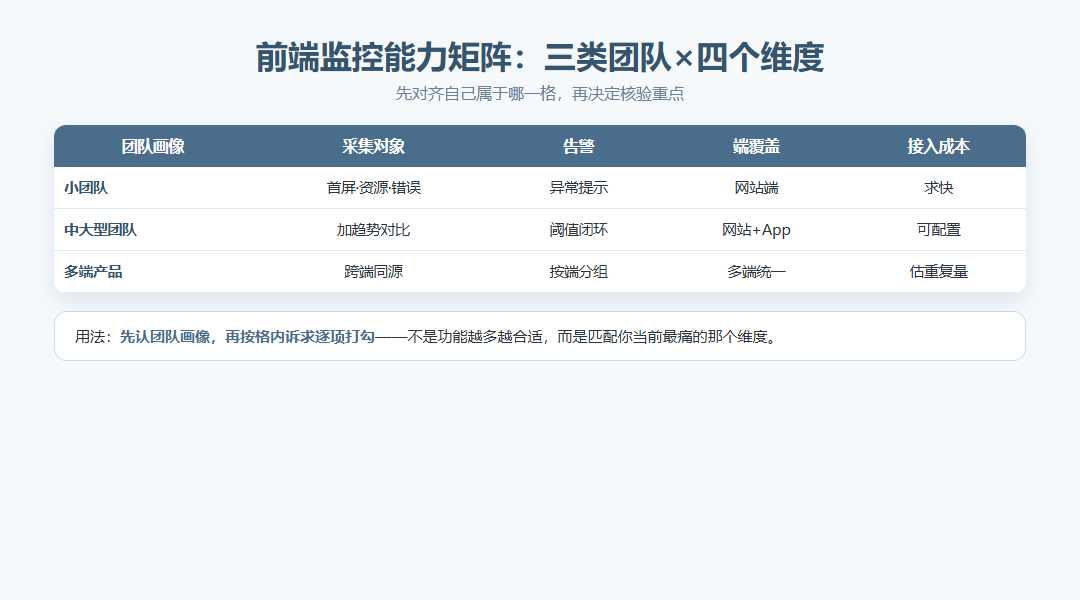Select the 中大型团队 row label
The image size is (1080, 600).
[x=101, y=229]
